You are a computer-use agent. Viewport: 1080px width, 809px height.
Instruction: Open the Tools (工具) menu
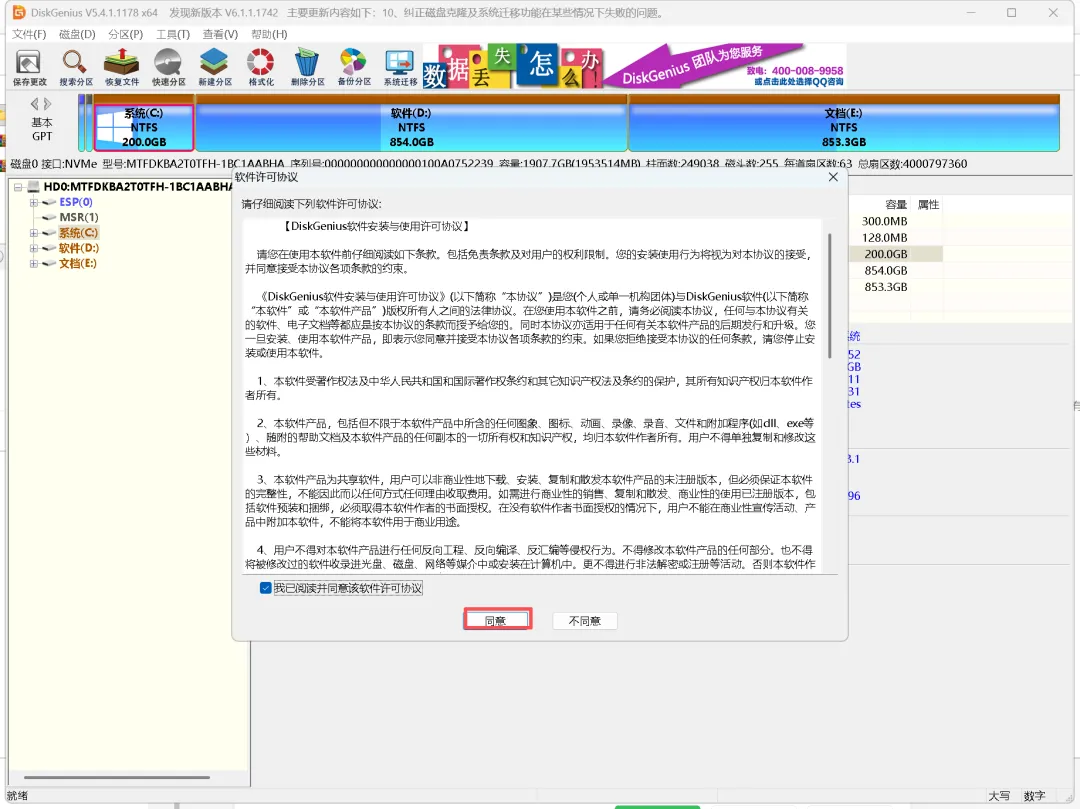(173, 34)
